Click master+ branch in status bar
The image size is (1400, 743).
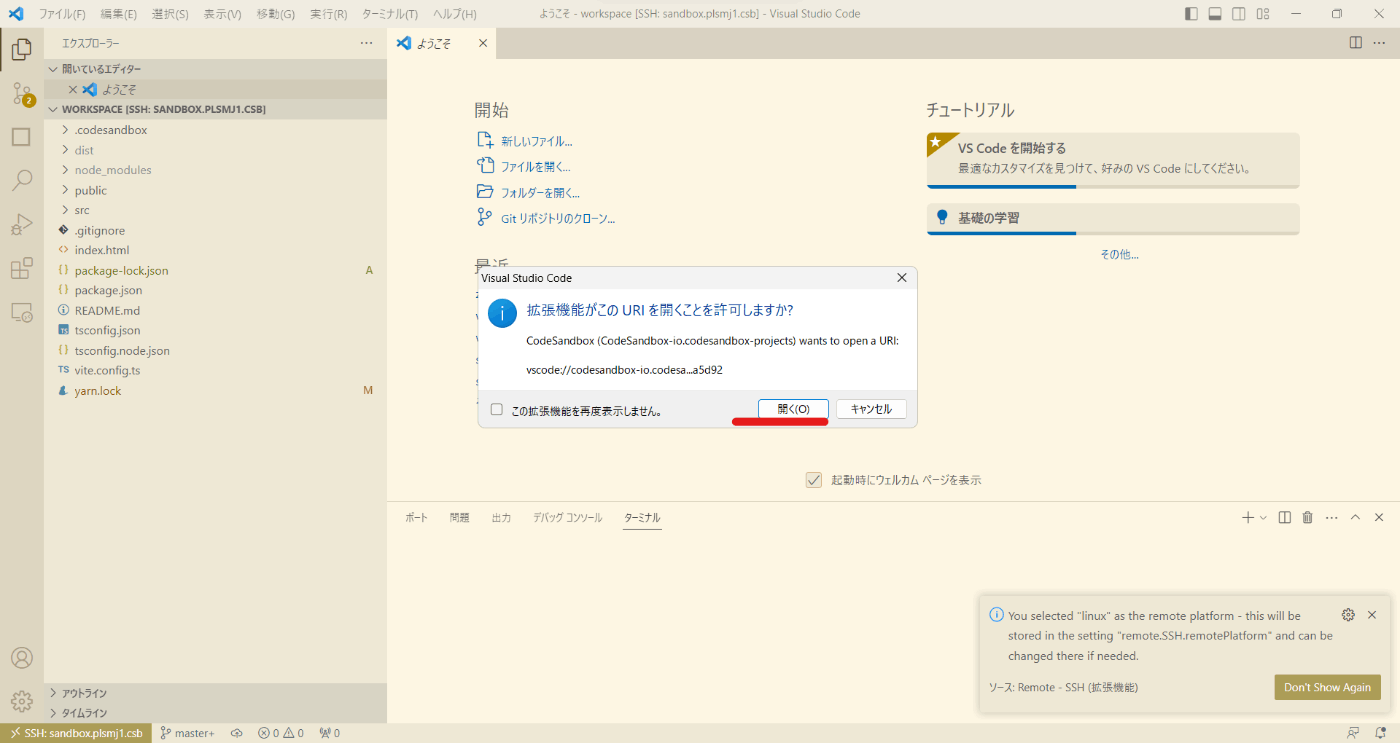pos(187,733)
